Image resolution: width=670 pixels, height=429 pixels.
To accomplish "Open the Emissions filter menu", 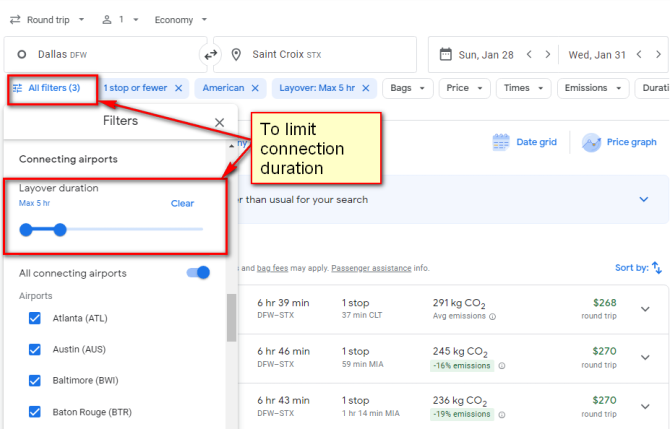I will tap(593, 88).
